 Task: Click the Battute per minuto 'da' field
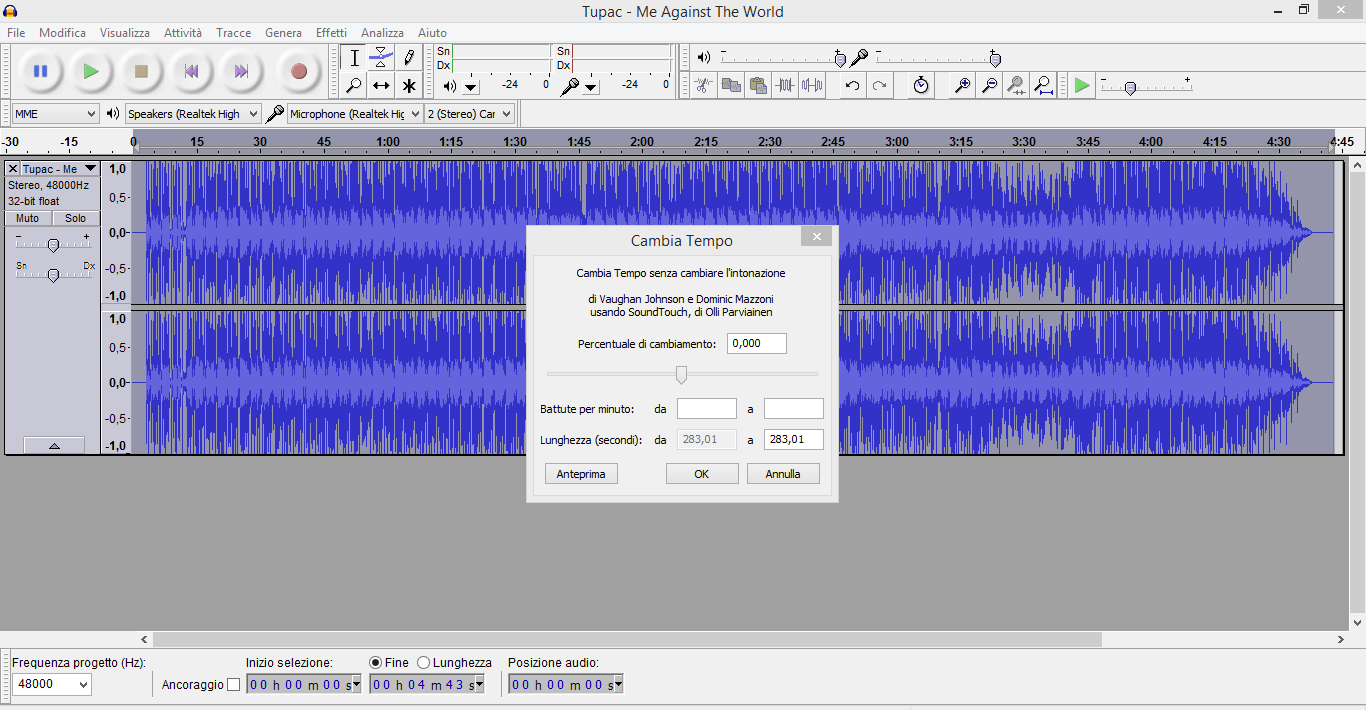point(707,409)
